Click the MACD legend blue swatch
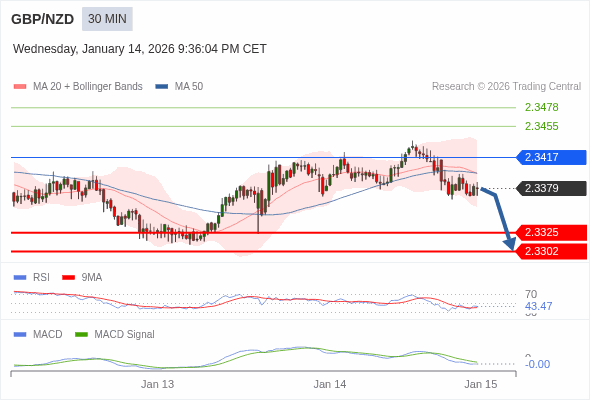The image size is (590, 400). (x=20, y=335)
